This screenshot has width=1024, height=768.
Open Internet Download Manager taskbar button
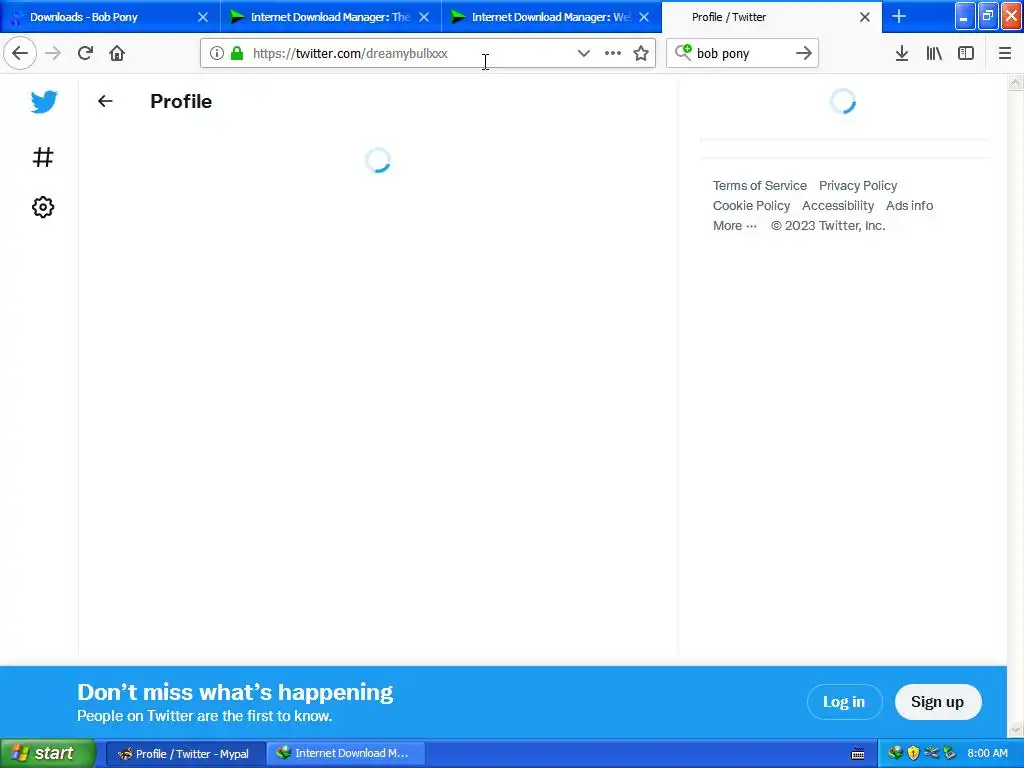(x=345, y=754)
